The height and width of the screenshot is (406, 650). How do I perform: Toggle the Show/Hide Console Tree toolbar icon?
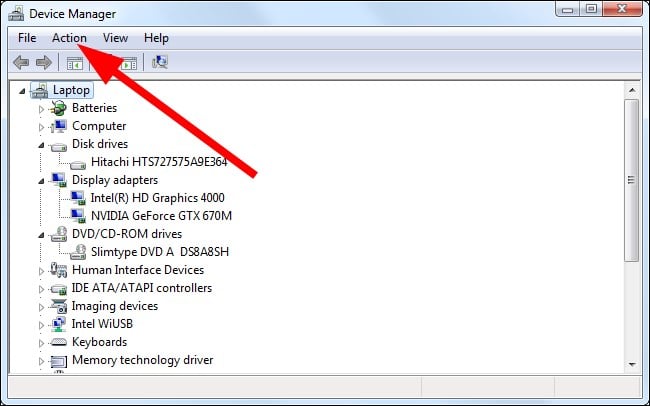[75, 63]
